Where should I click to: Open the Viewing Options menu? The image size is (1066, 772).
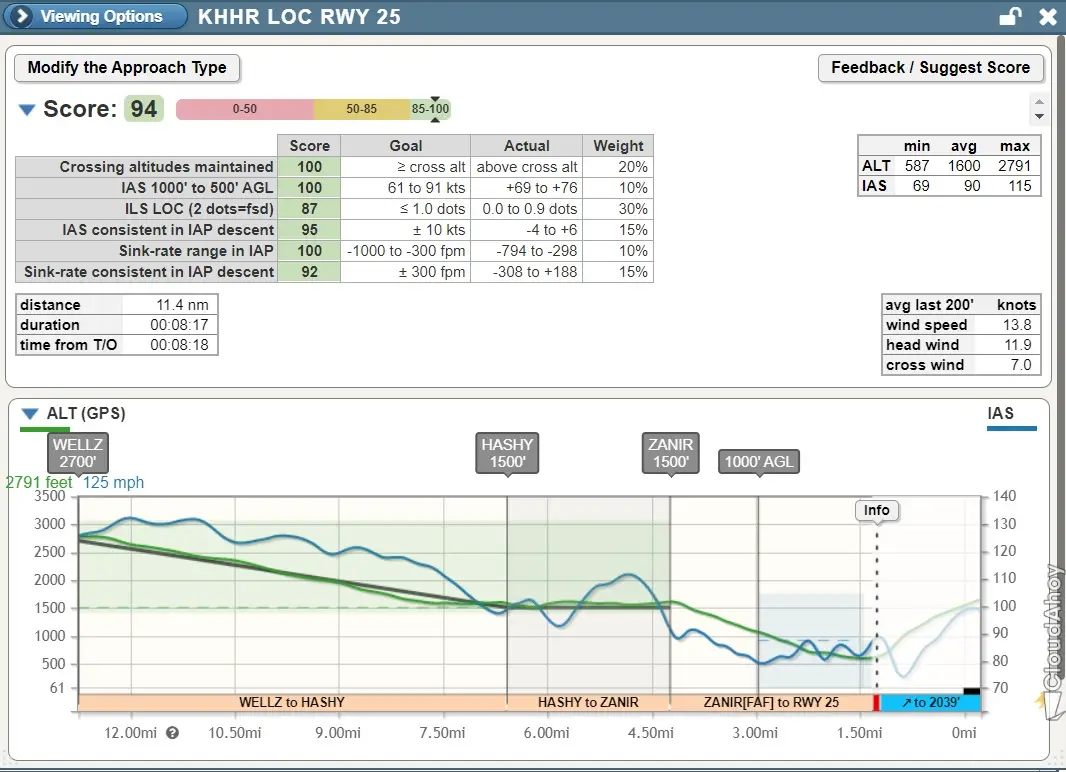(94, 17)
